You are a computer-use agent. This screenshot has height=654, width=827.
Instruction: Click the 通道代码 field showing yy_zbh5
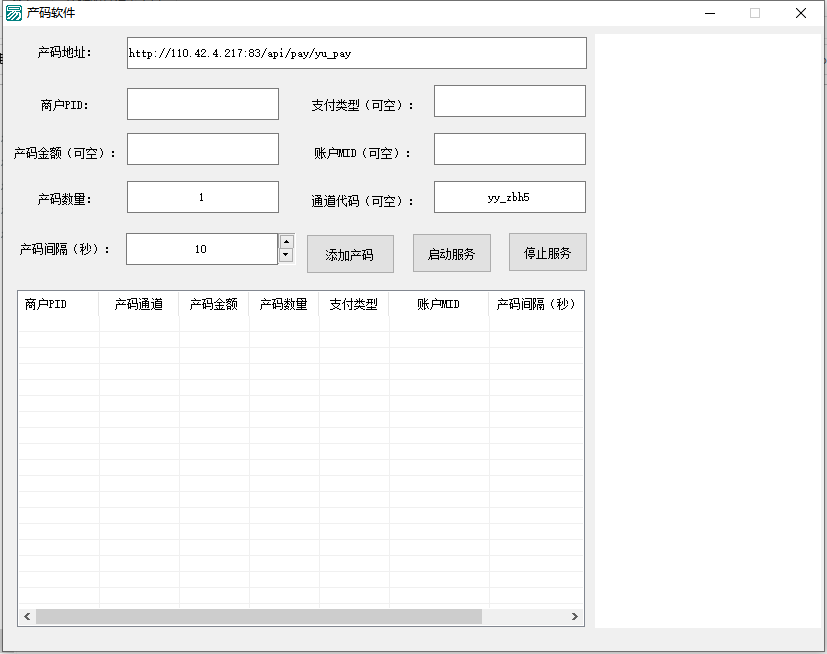pyautogui.click(x=509, y=196)
